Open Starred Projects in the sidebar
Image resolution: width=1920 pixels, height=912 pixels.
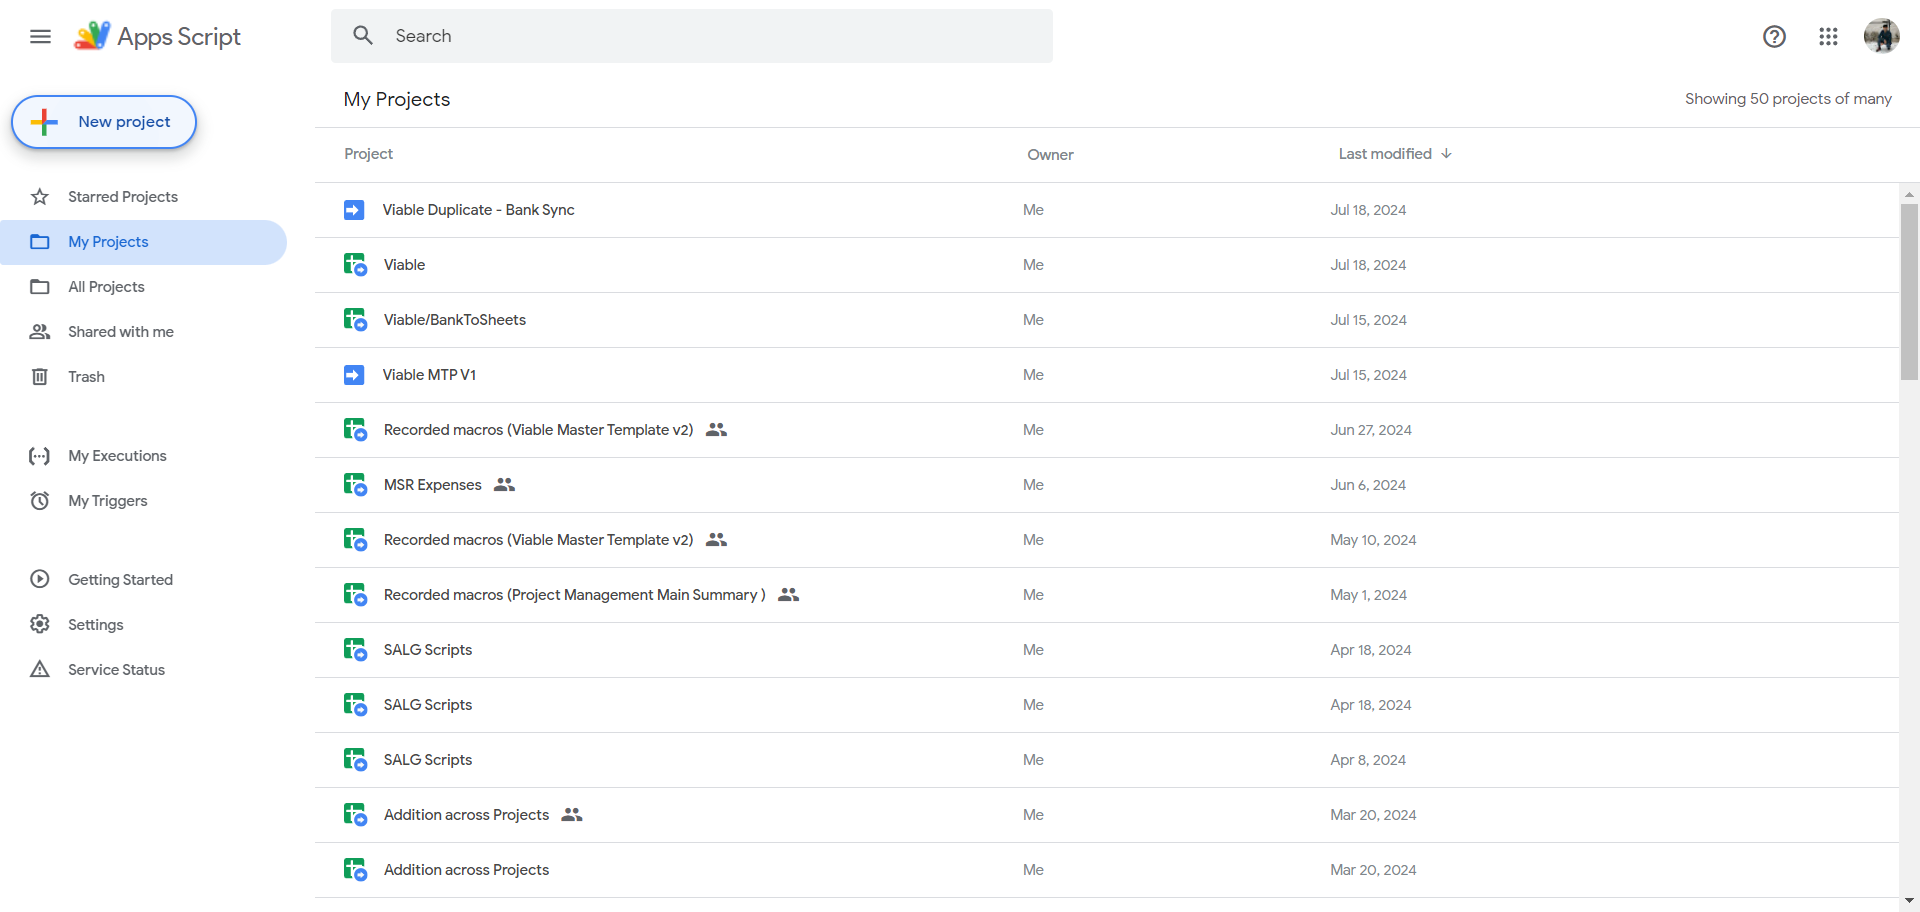(x=123, y=197)
